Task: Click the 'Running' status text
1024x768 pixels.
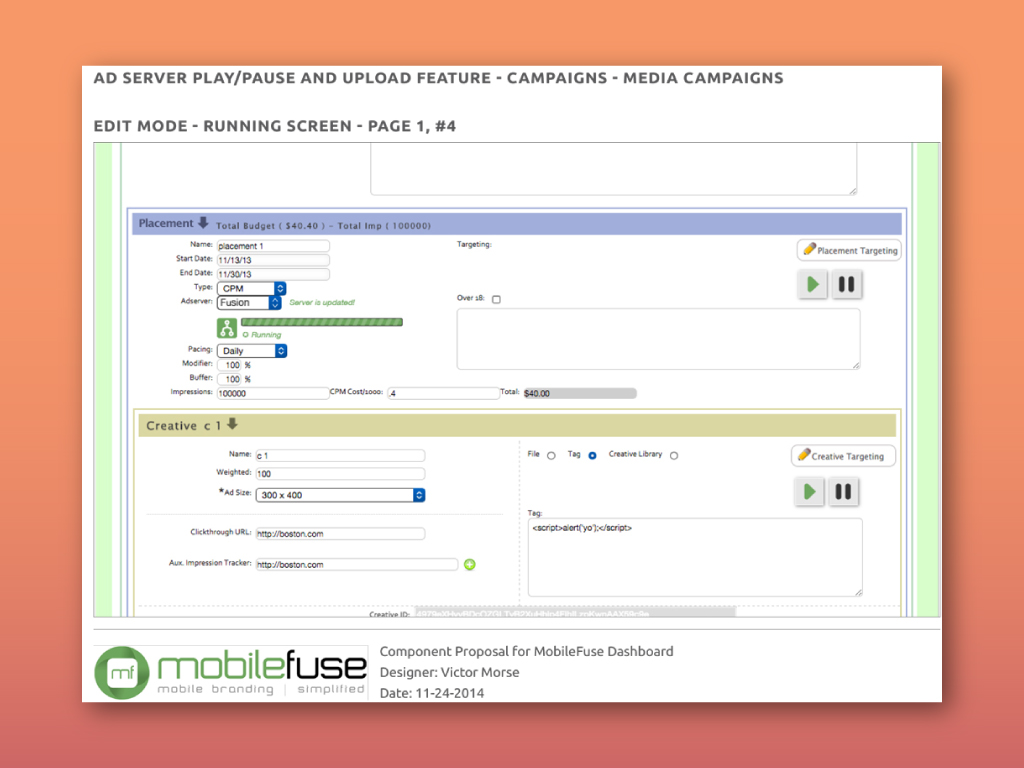Action: tap(266, 334)
